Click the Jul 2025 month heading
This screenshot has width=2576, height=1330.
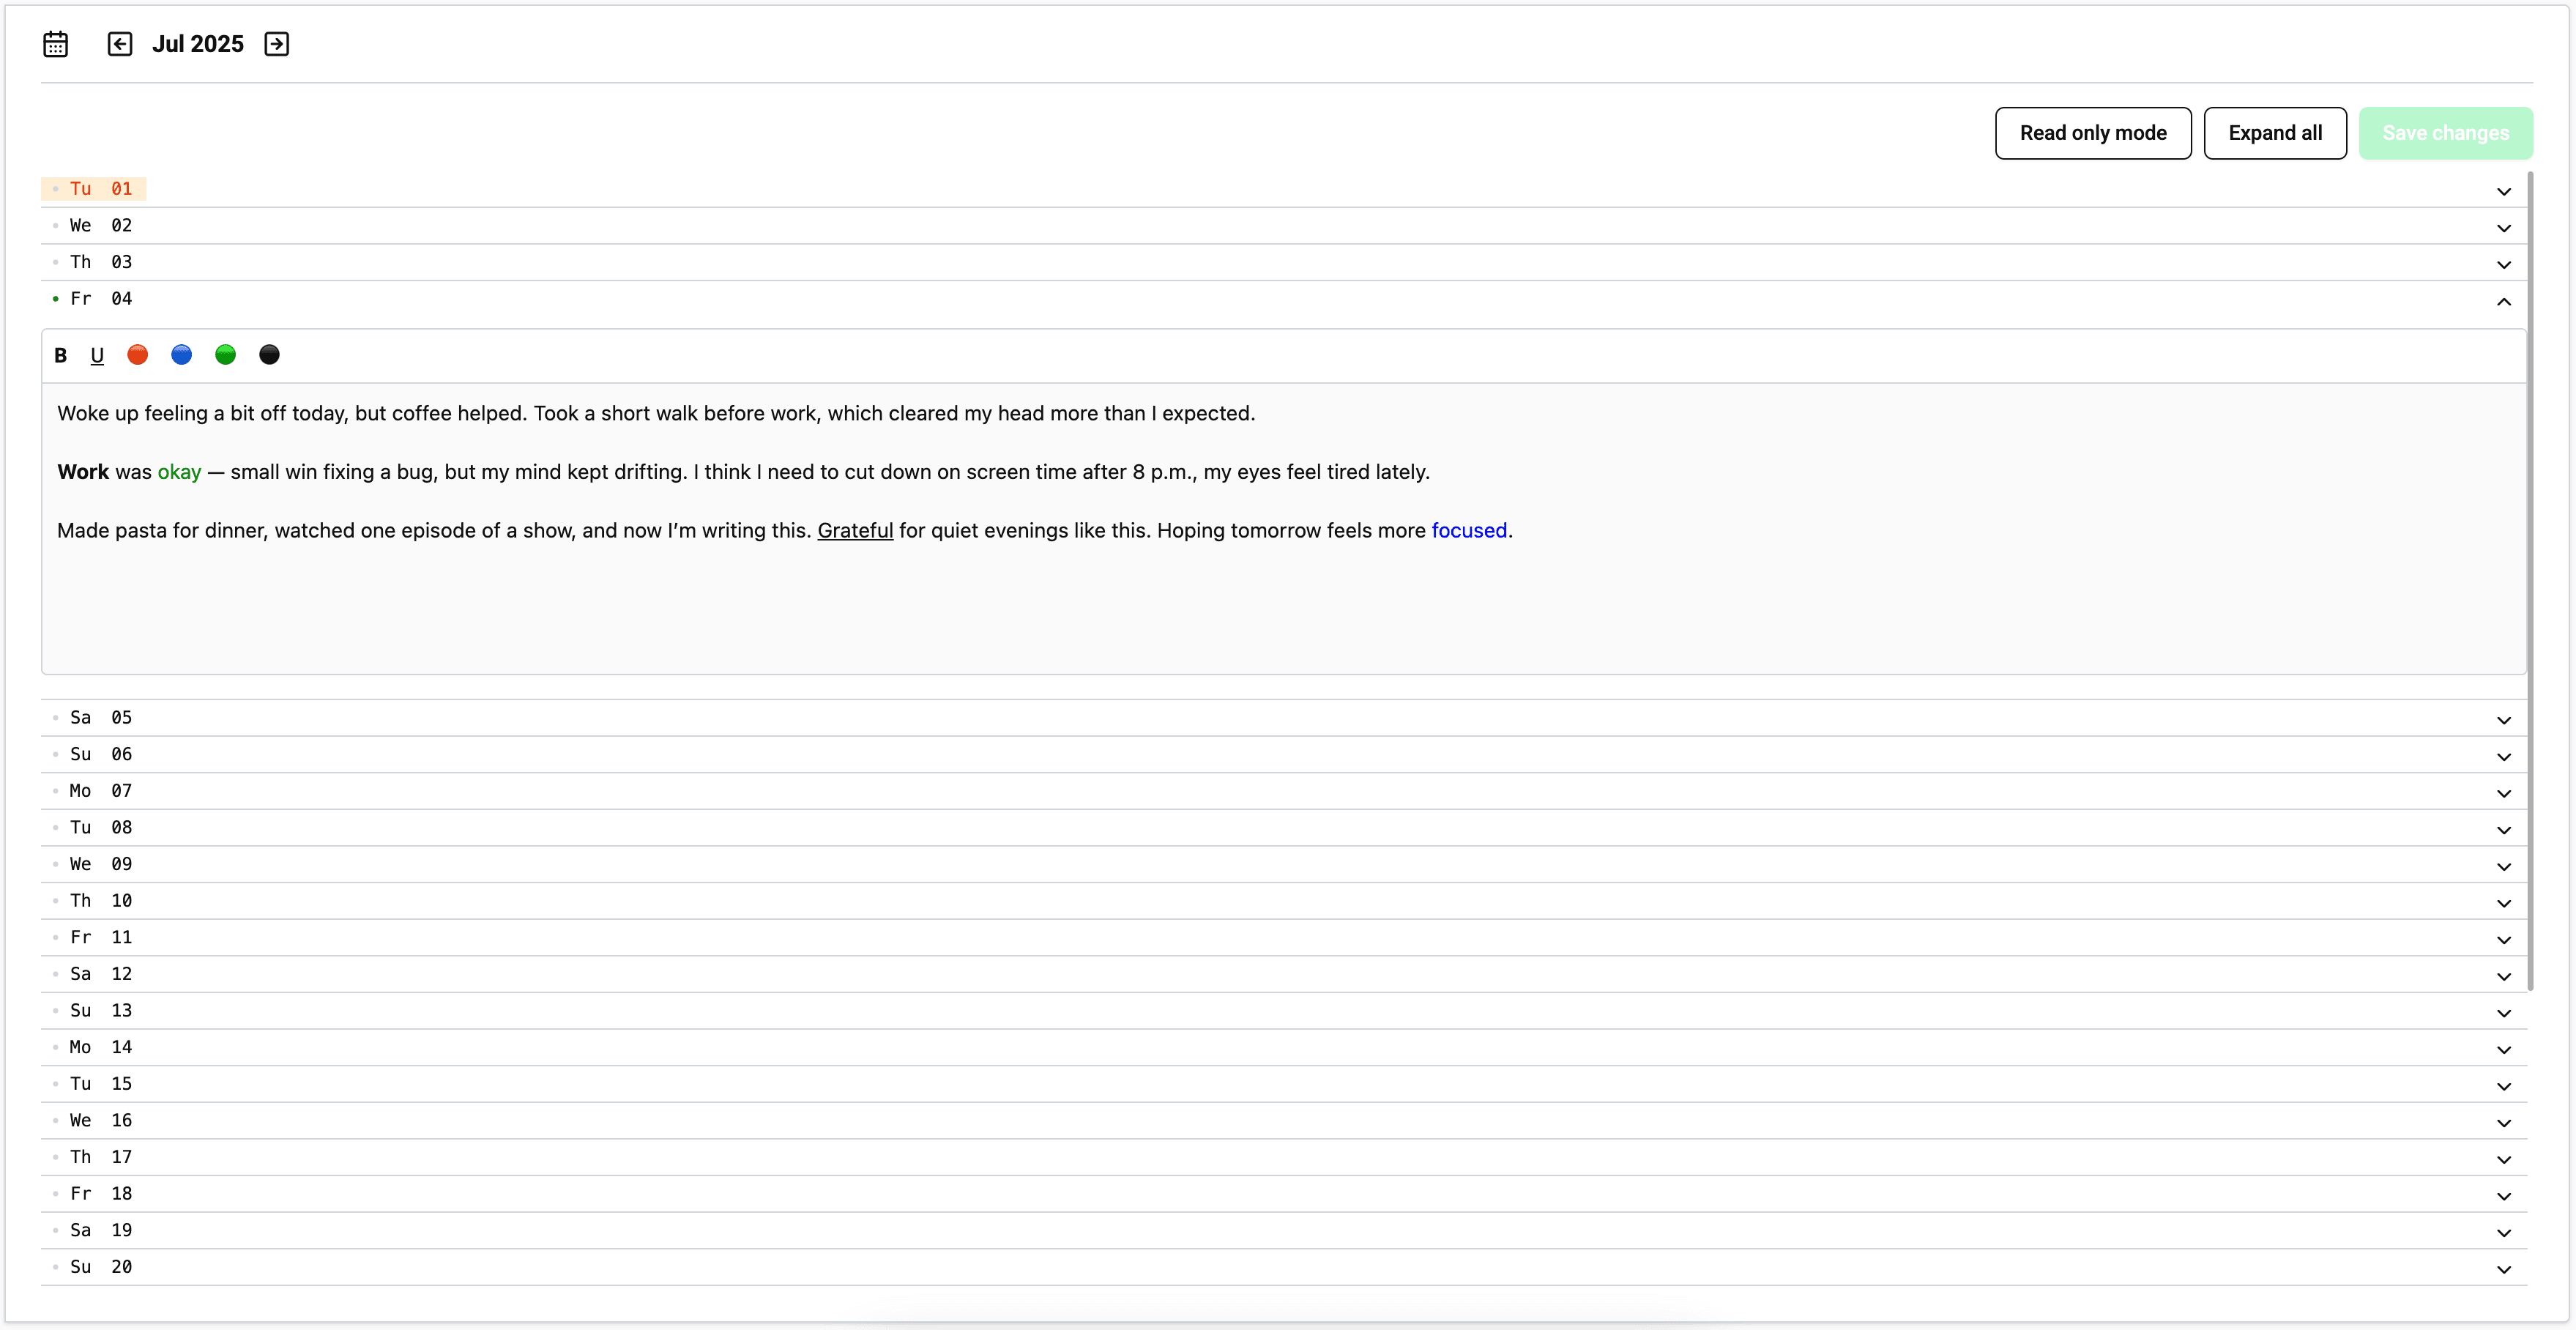[x=198, y=44]
